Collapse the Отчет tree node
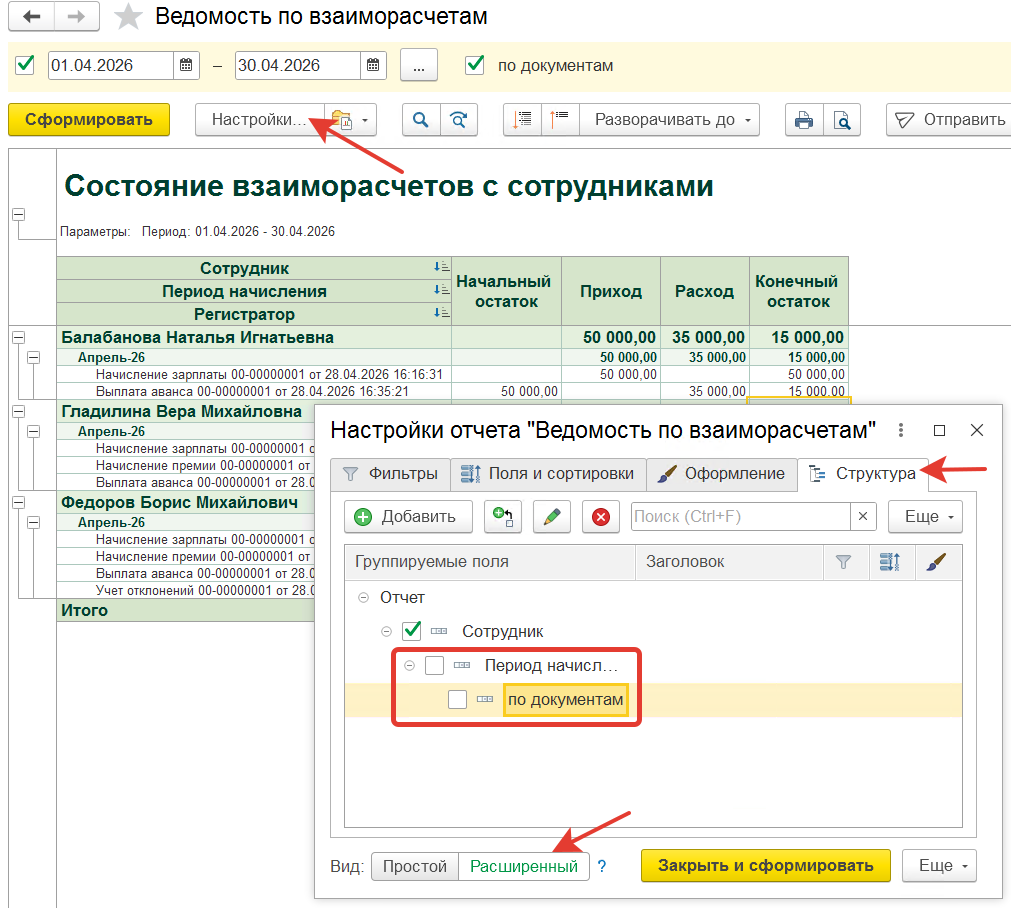 coord(364,598)
